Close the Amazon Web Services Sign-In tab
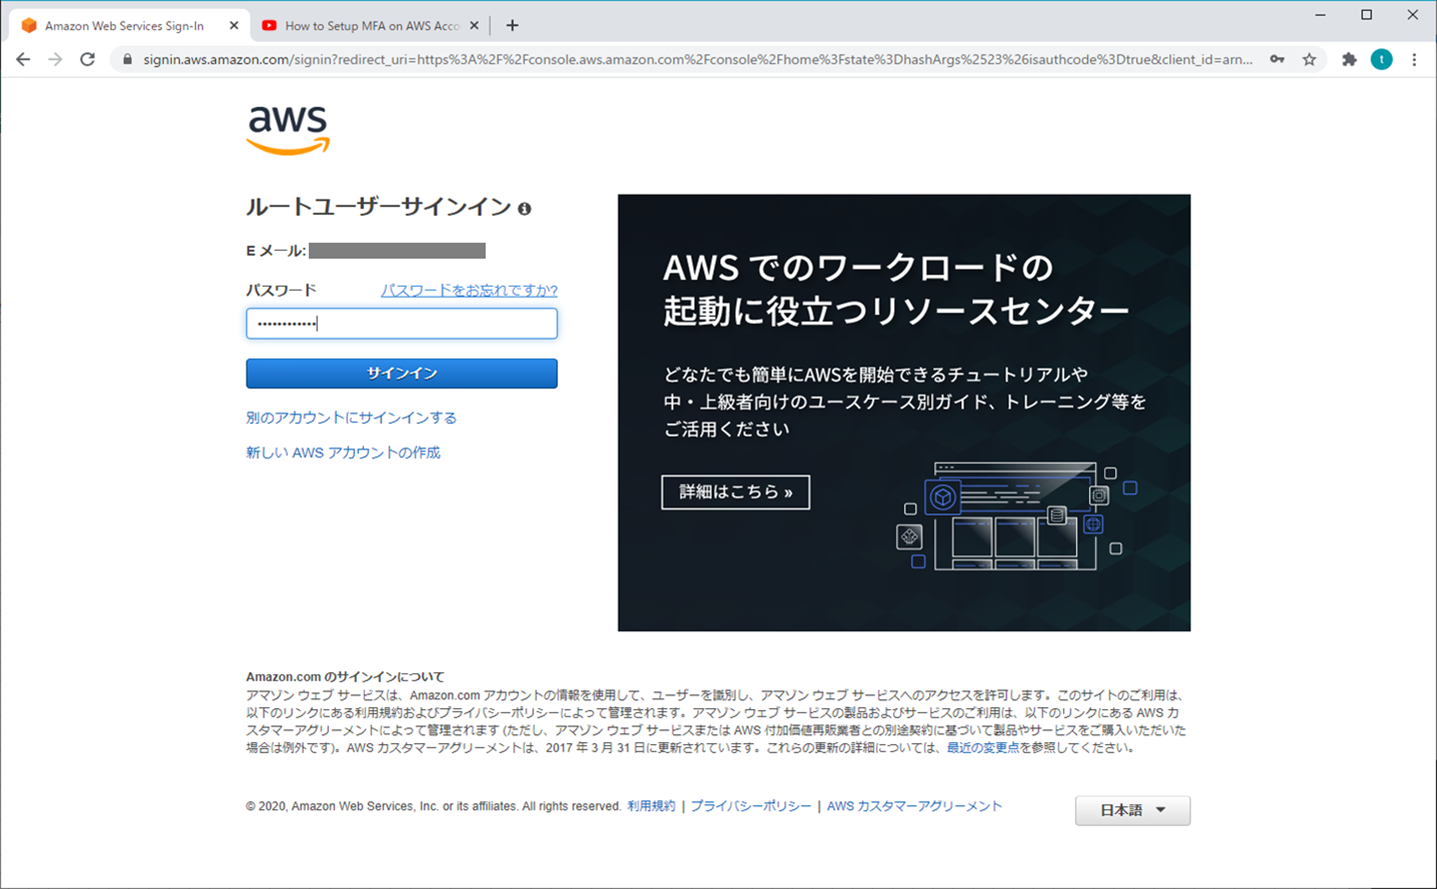This screenshot has width=1437, height=889. (x=234, y=25)
